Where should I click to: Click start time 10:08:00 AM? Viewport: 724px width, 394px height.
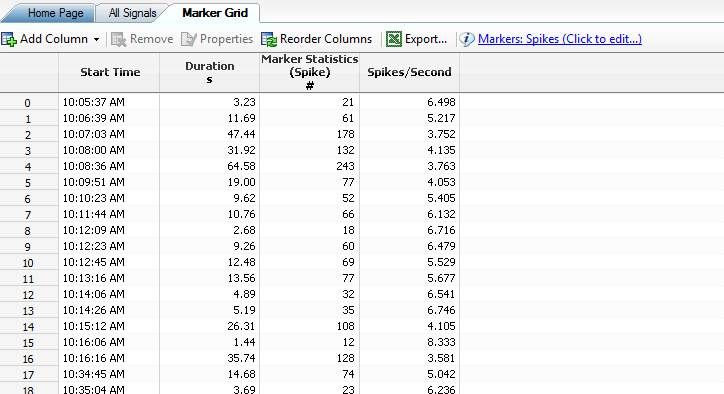94,150
